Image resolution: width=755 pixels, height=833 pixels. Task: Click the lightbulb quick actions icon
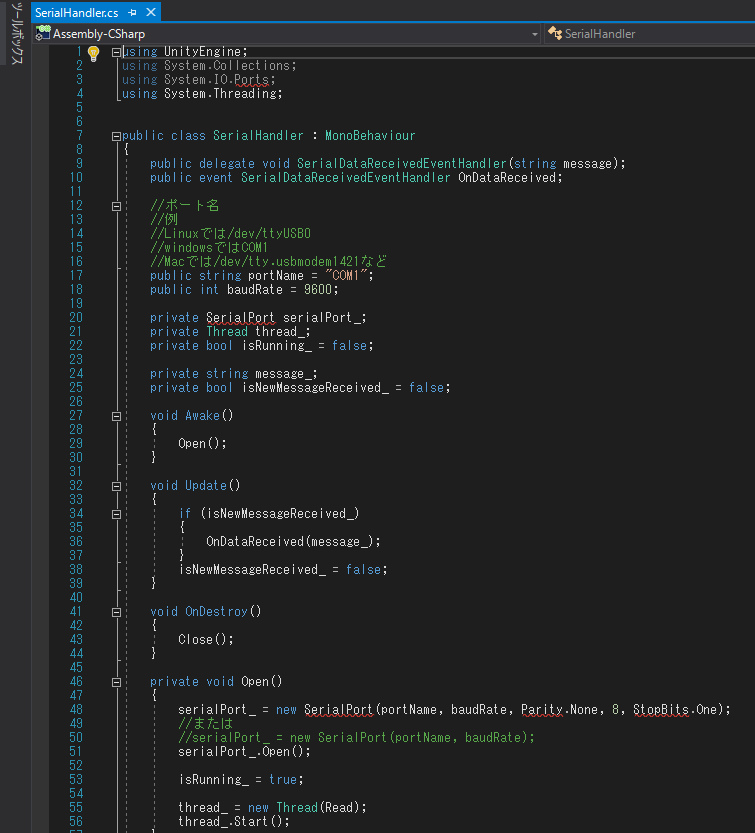pyautogui.click(x=93, y=52)
